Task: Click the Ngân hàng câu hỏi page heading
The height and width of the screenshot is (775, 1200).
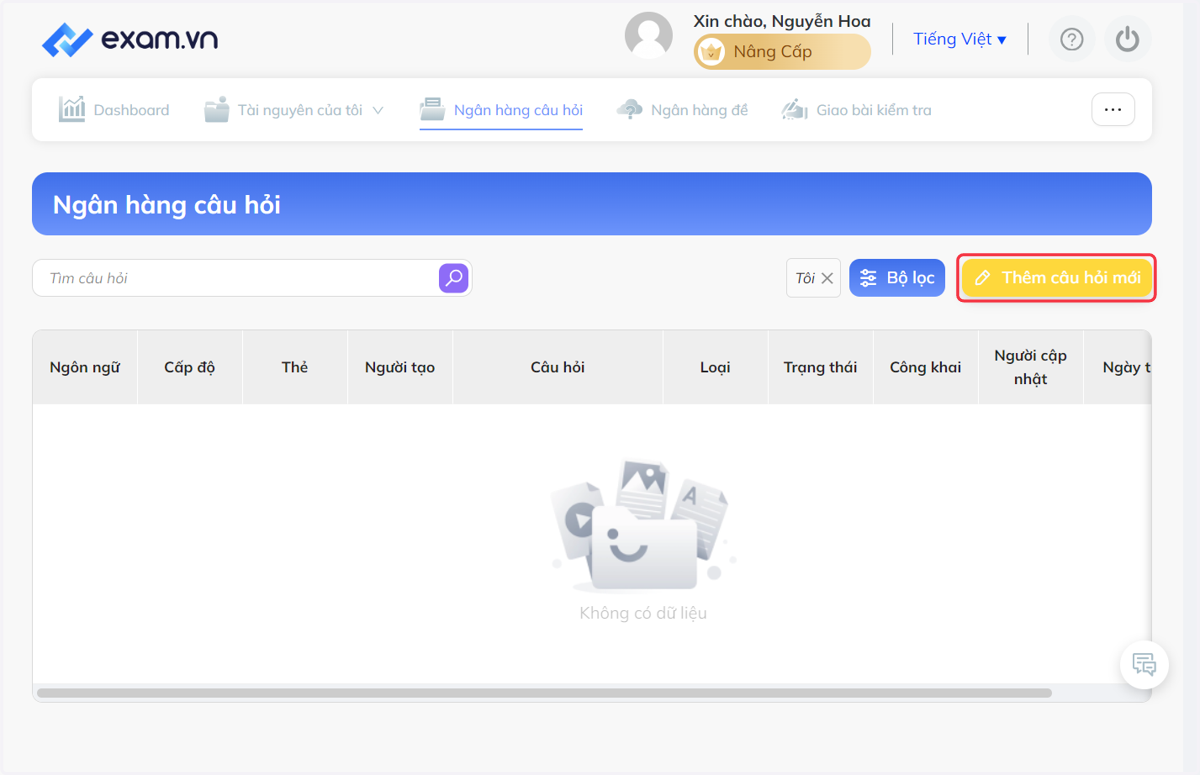Action: click(167, 205)
